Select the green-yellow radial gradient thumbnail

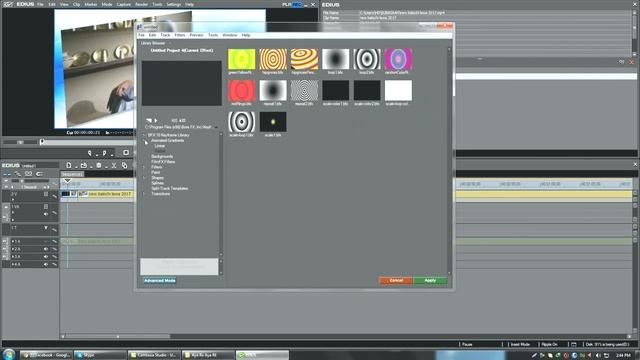click(x=242, y=59)
